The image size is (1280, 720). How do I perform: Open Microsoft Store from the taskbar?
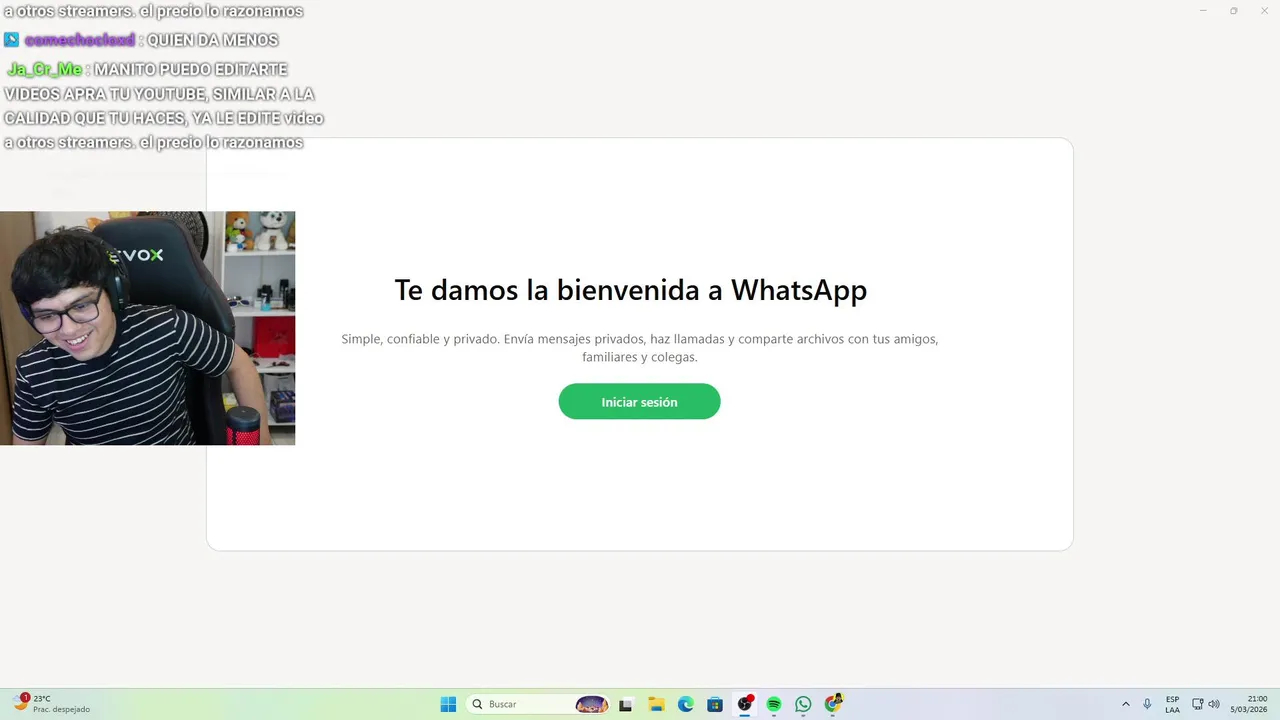coord(715,704)
